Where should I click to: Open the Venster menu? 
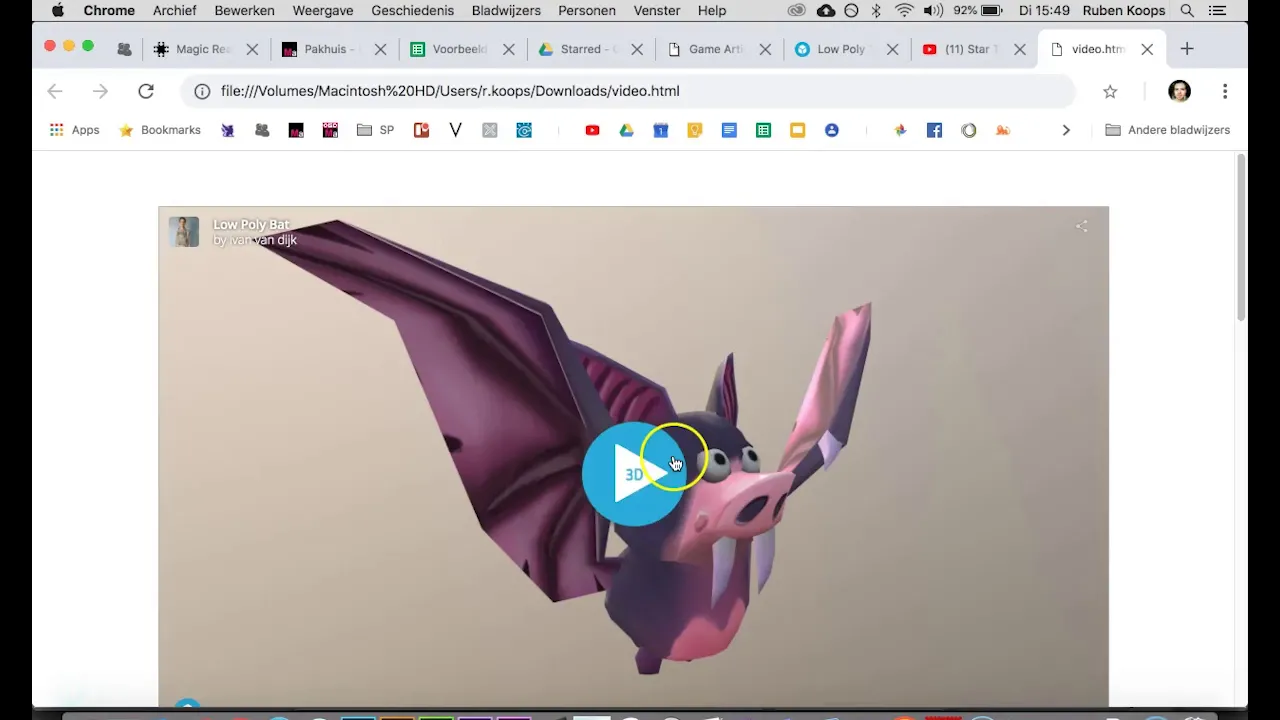click(657, 11)
